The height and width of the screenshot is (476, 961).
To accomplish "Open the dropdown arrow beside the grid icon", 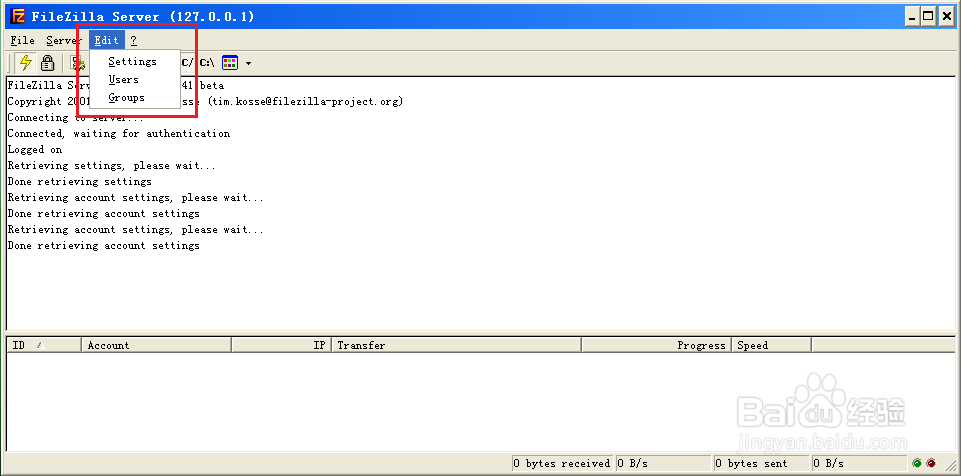I will [248, 63].
